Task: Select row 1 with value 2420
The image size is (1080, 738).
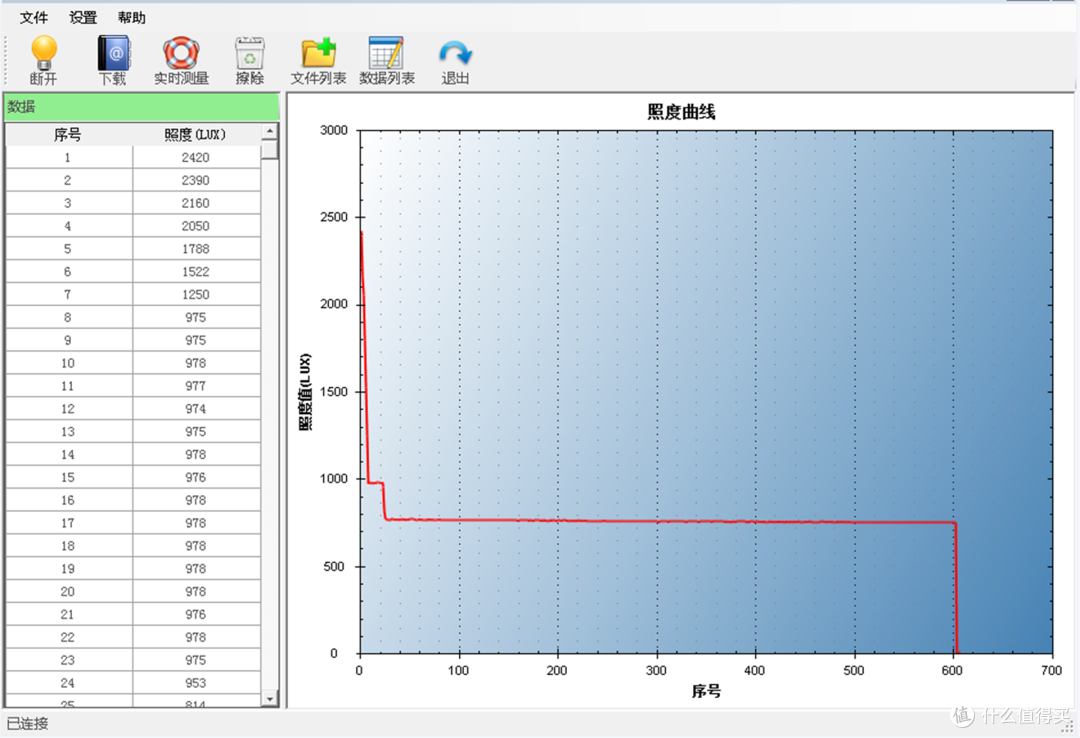Action: (x=133, y=158)
